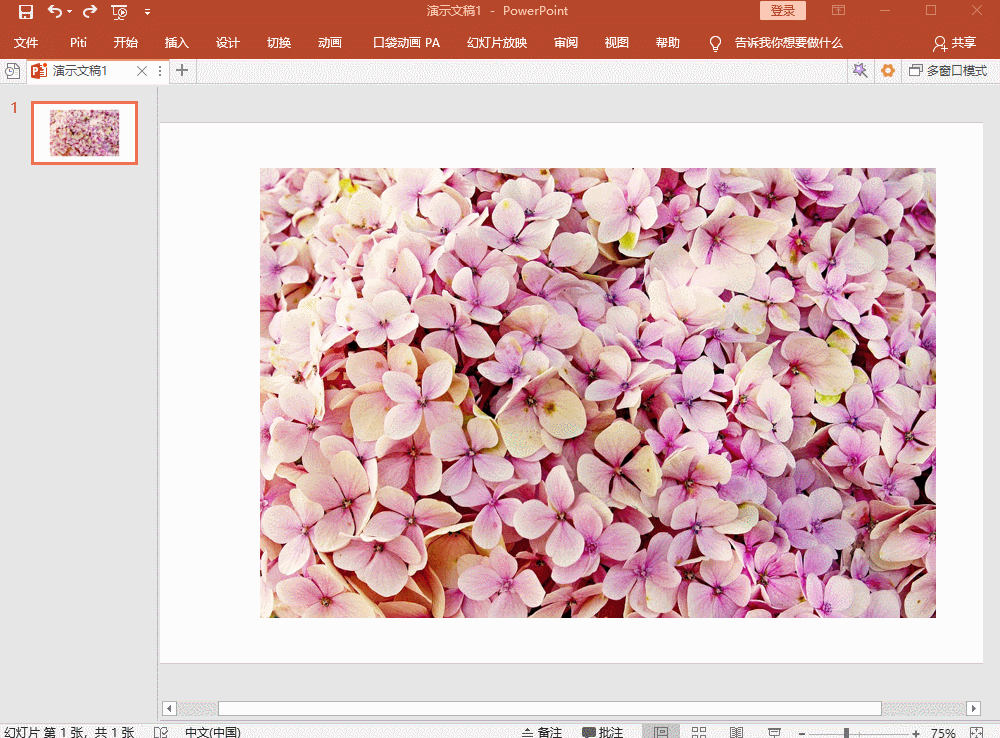Switch to slide sorter view icon

699,733
